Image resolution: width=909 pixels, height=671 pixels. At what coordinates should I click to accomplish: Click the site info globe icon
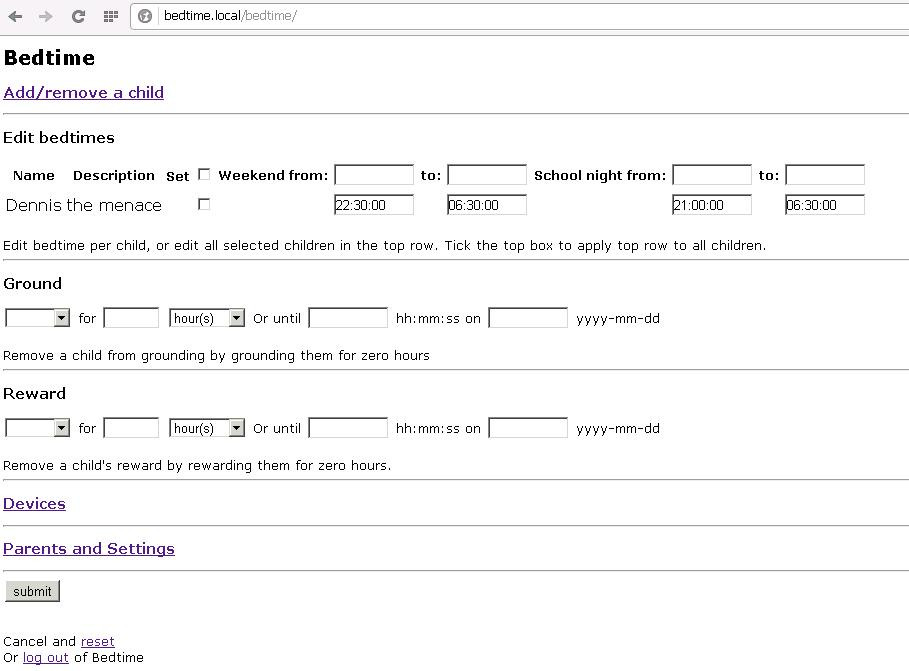[145, 16]
